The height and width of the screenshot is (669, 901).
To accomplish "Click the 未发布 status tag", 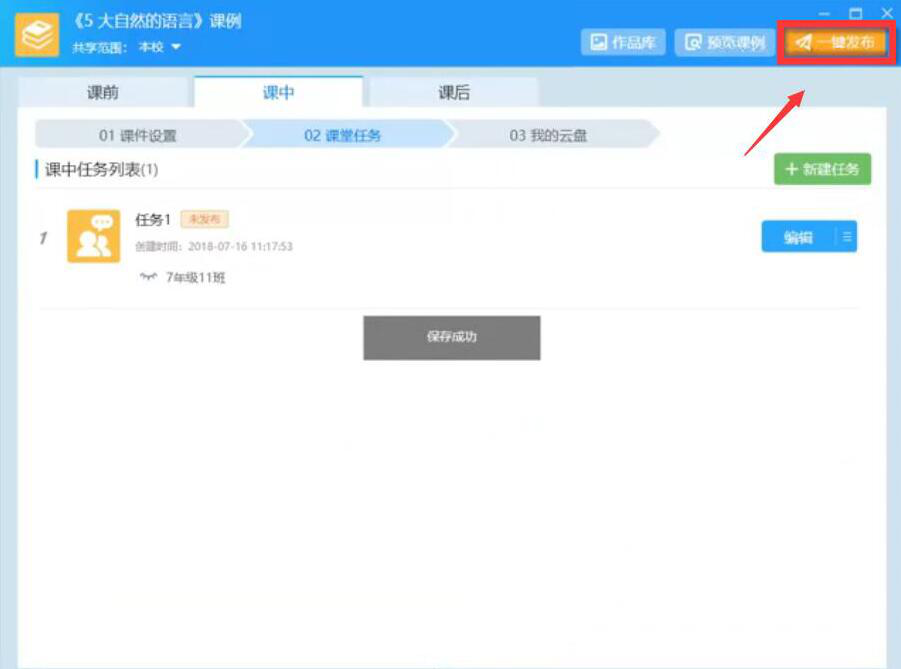I will point(205,219).
